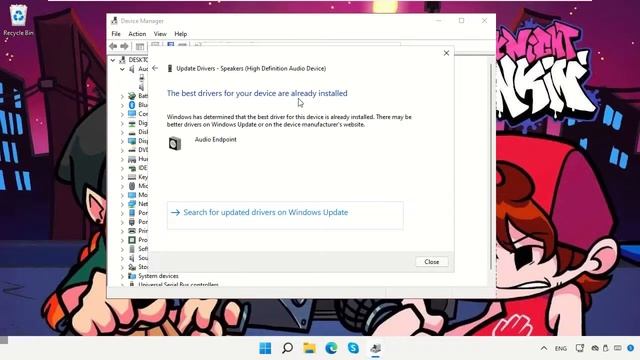
Task: Open Recycle Bin on desktop
Action: (18, 20)
